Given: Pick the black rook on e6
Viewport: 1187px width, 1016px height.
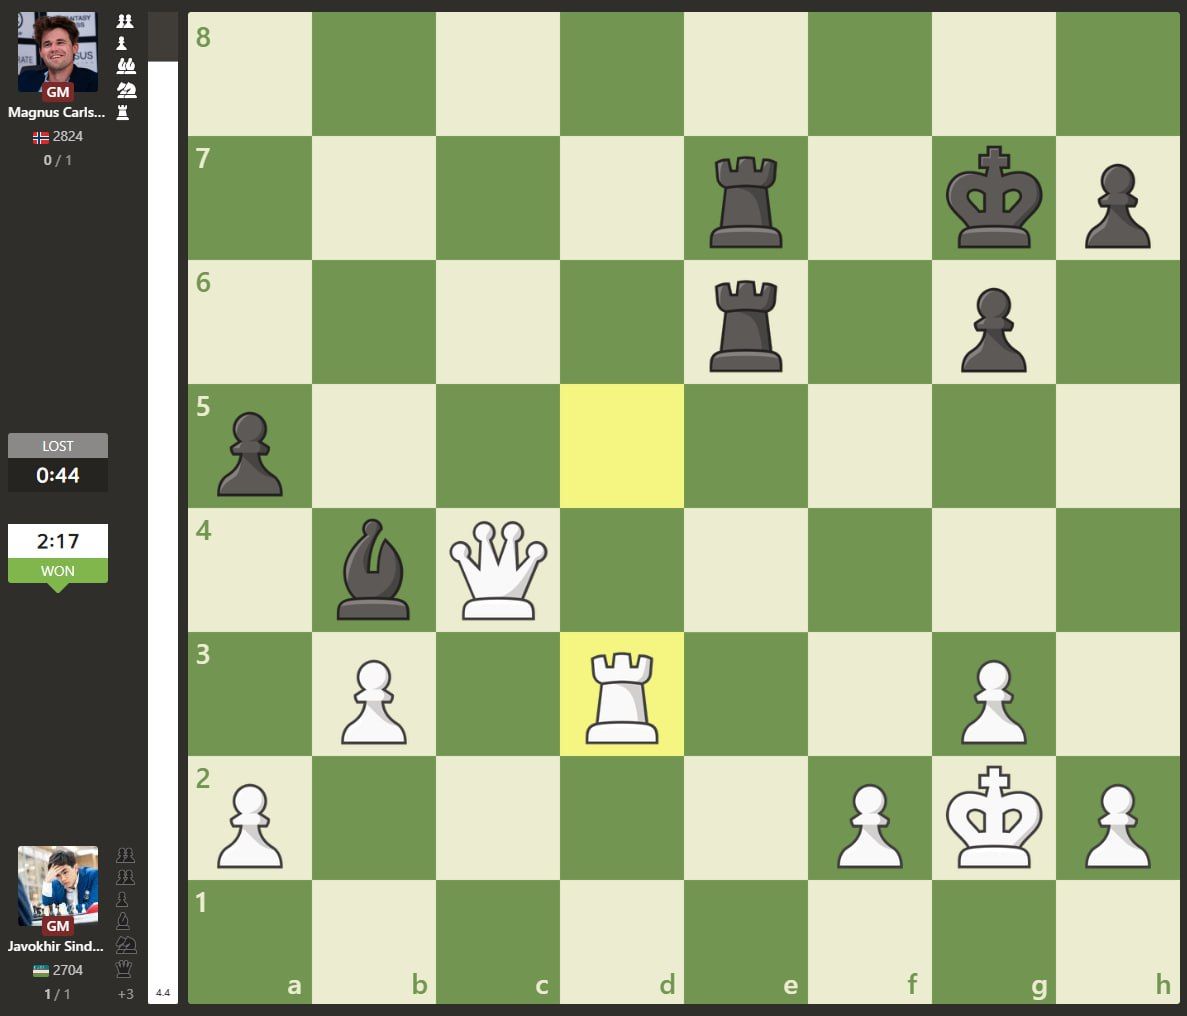Looking at the screenshot, I should (x=745, y=324).
